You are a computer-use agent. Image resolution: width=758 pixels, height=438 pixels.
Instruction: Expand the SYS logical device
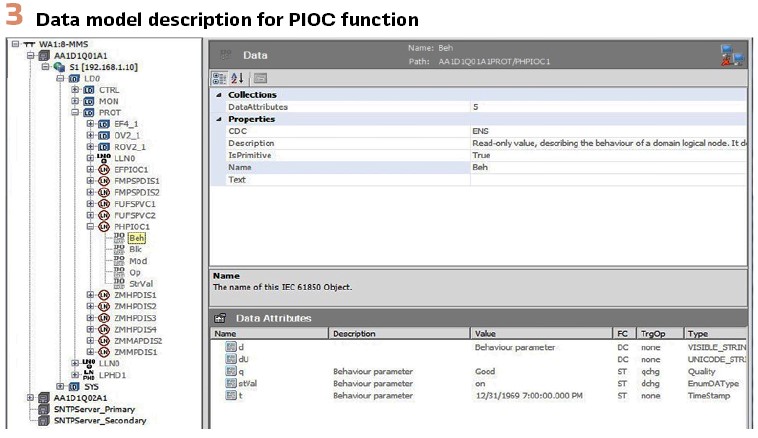pos(61,386)
